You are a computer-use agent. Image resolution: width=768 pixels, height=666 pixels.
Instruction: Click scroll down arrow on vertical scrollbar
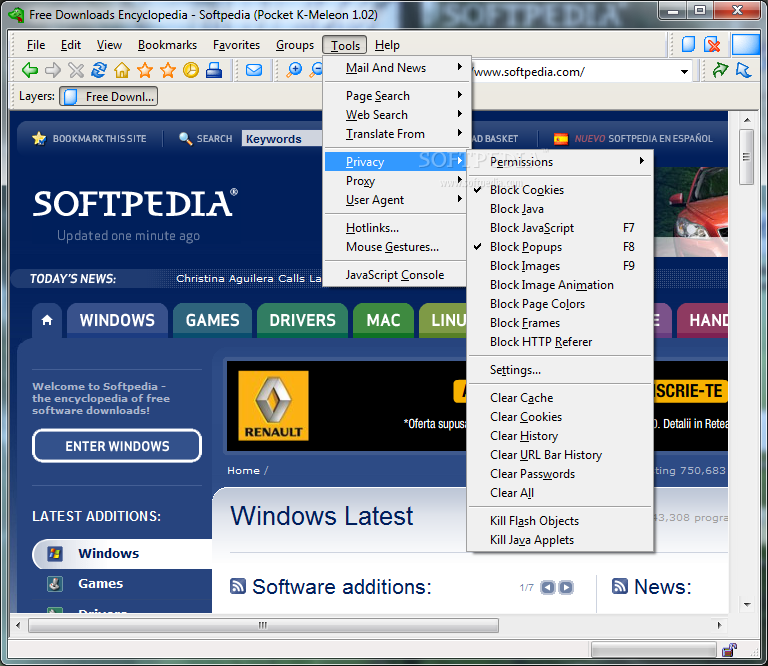tap(747, 605)
